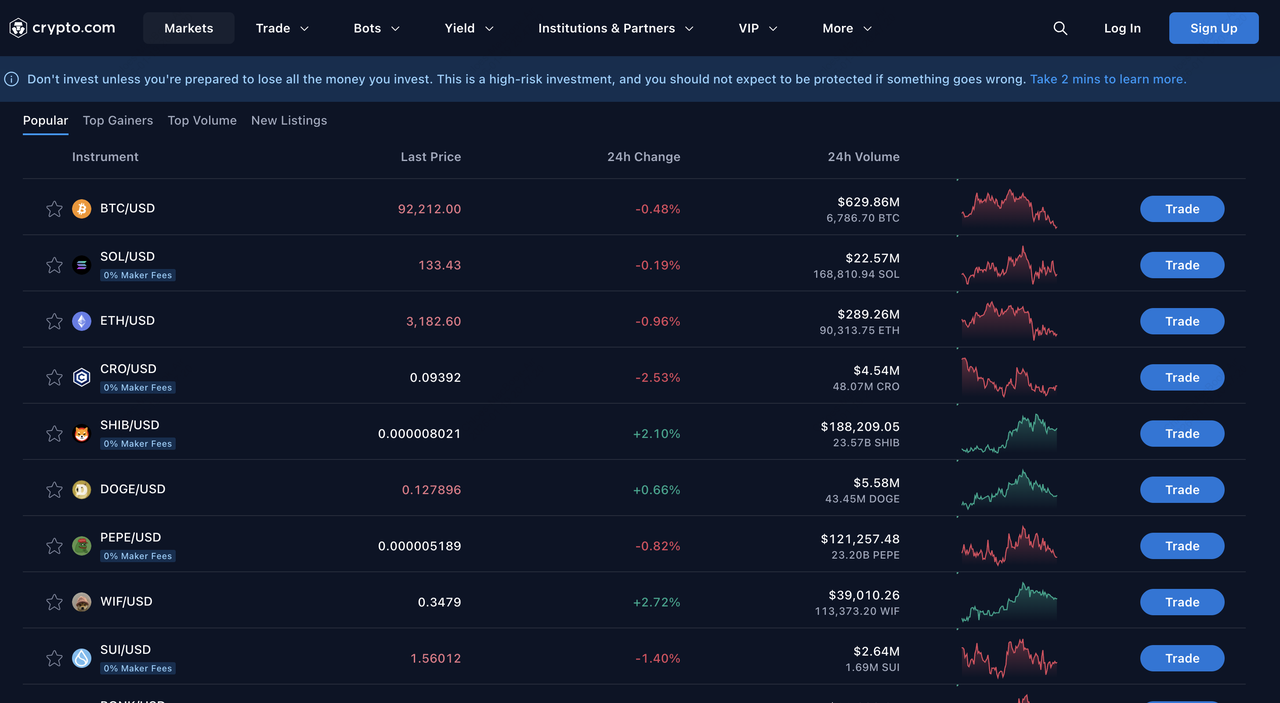Select the New Listings tab
The image size is (1280, 703).
[x=289, y=120]
